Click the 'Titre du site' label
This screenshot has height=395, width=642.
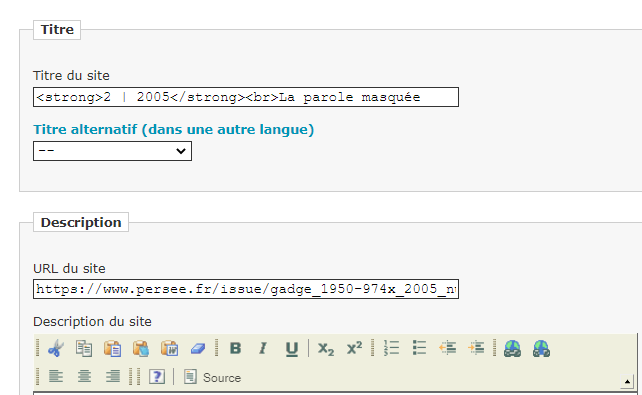pyautogui.click(x=71, y=76)
